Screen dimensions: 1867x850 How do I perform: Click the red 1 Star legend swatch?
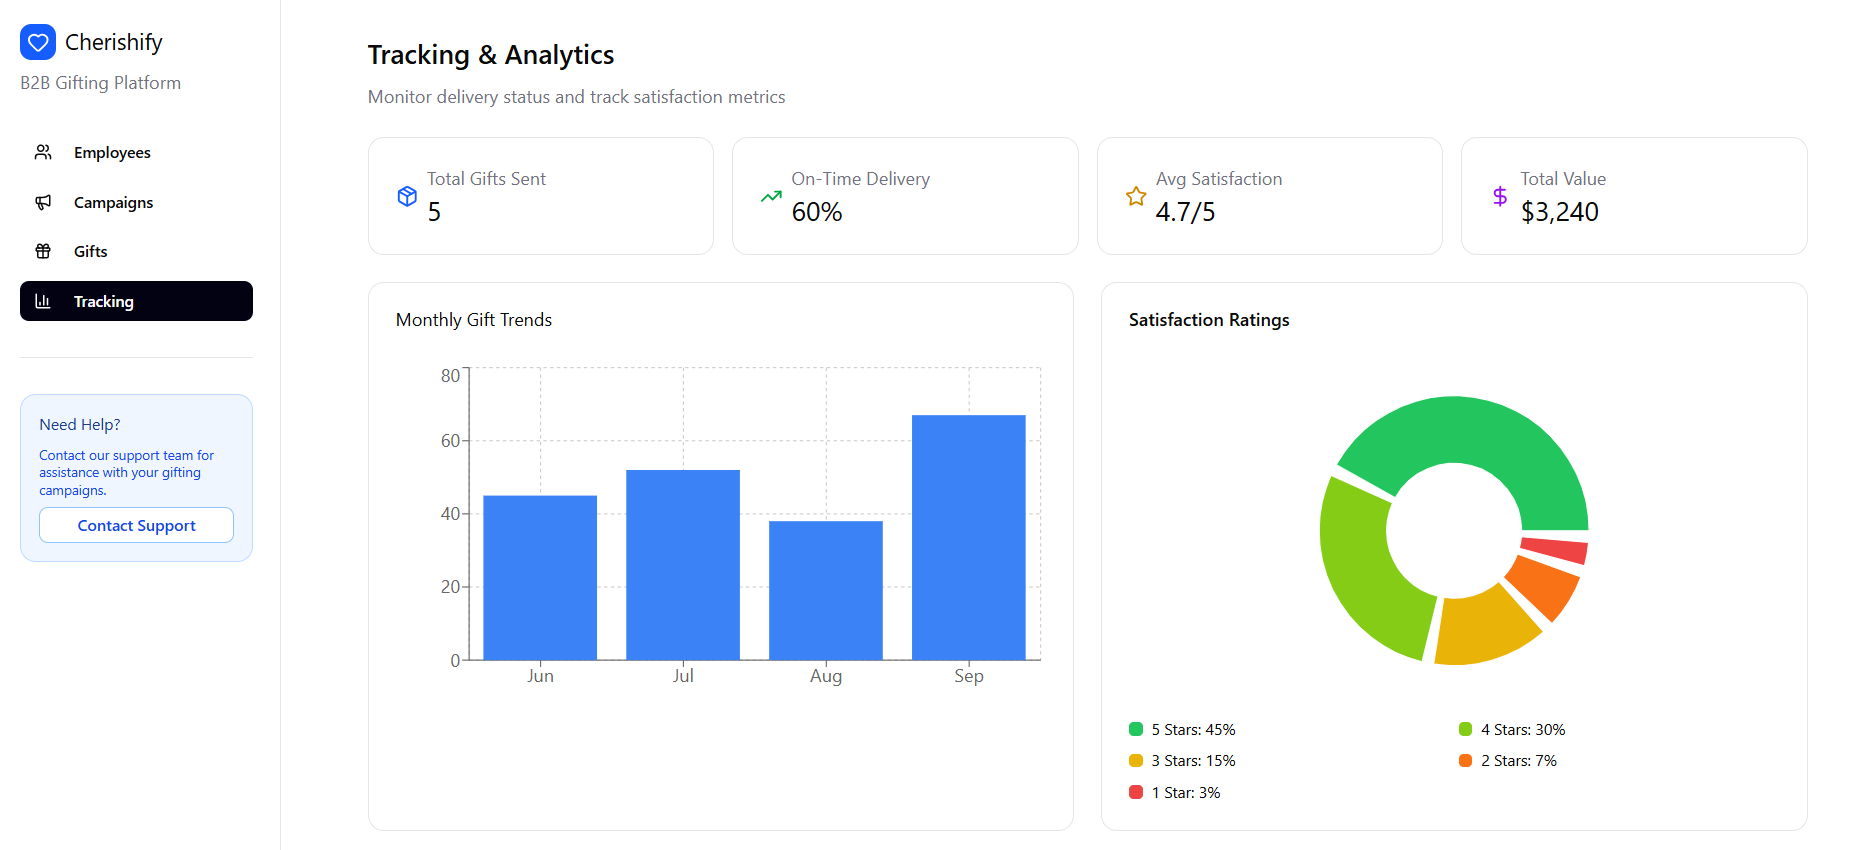(x=1136, y=792)
